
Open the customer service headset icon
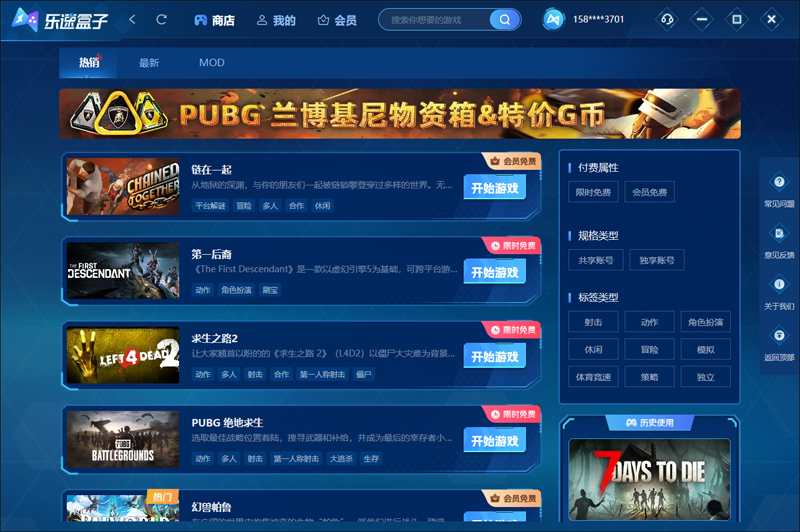pos(668,20)
